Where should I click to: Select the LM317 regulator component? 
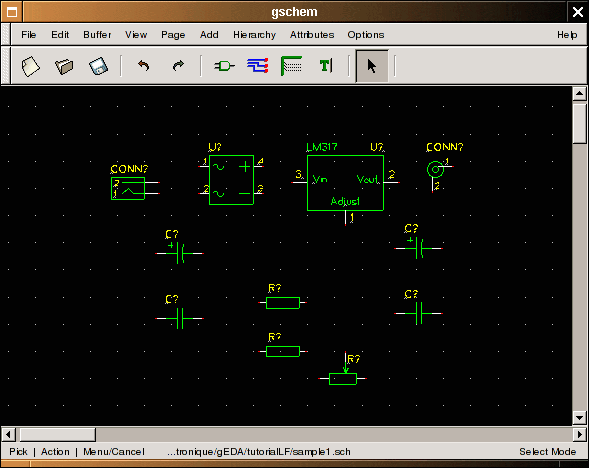point(345,183)
